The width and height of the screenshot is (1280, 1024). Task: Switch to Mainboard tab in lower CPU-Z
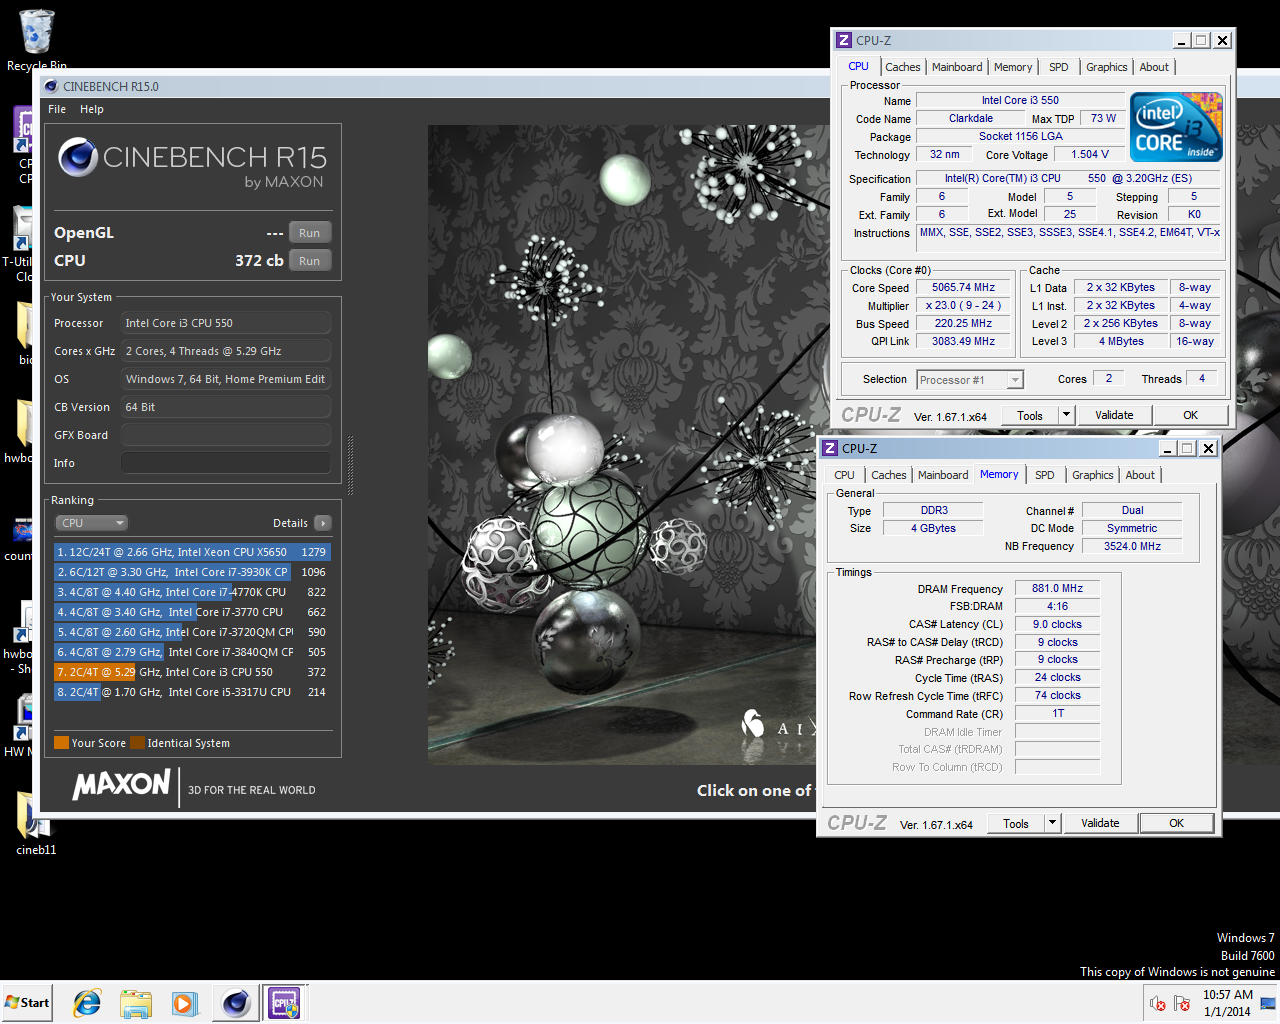pyautogui.click(x=943, y=475)
